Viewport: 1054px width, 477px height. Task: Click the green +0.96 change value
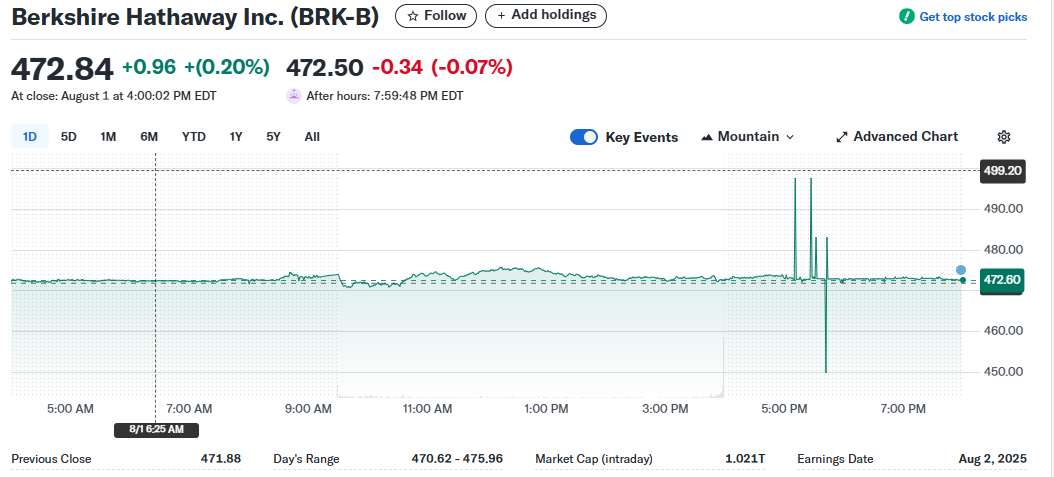tap(149, 67)
